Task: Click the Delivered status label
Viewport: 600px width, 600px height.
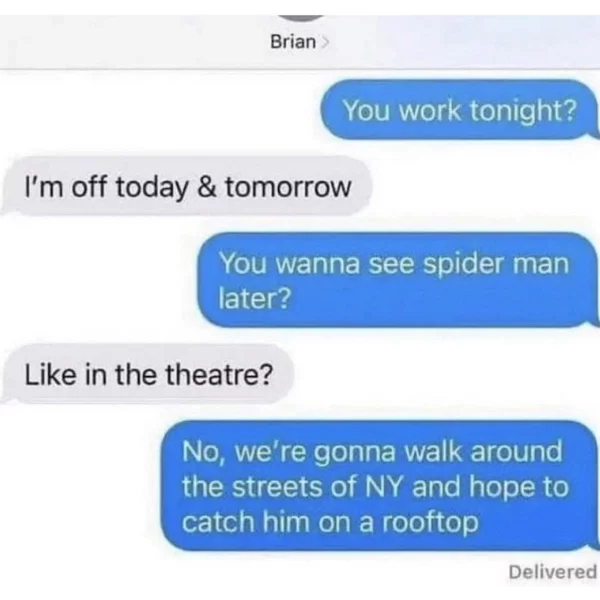Action: (553, 572)
